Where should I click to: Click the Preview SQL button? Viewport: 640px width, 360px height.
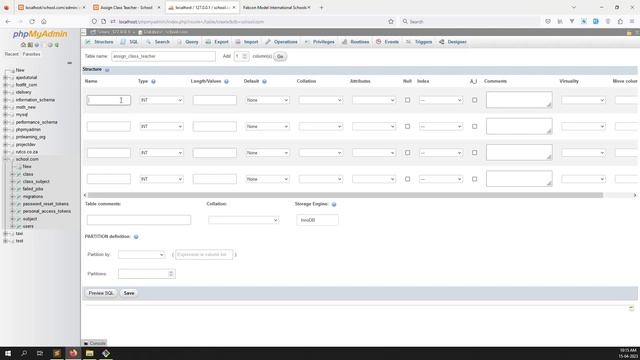click(101, 293)
